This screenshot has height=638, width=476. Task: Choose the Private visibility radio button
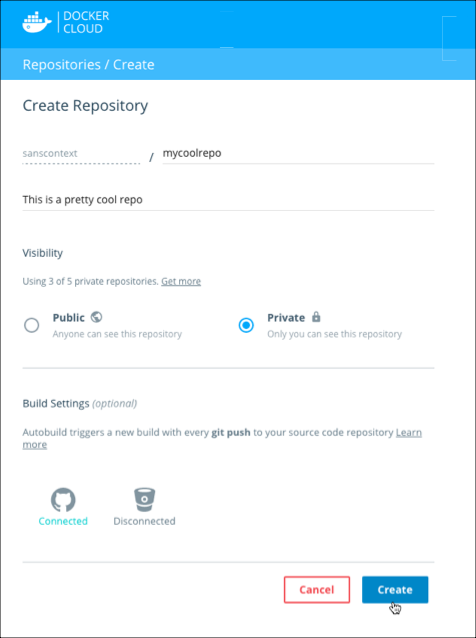point(246,325)
